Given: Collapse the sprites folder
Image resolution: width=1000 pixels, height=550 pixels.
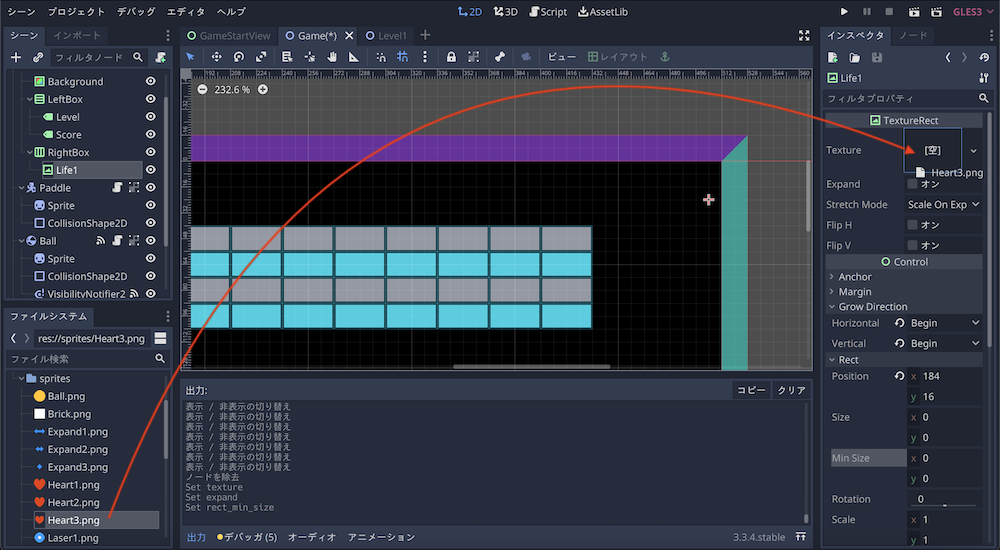Looking at the screenshot, I should tap(22, 378).
